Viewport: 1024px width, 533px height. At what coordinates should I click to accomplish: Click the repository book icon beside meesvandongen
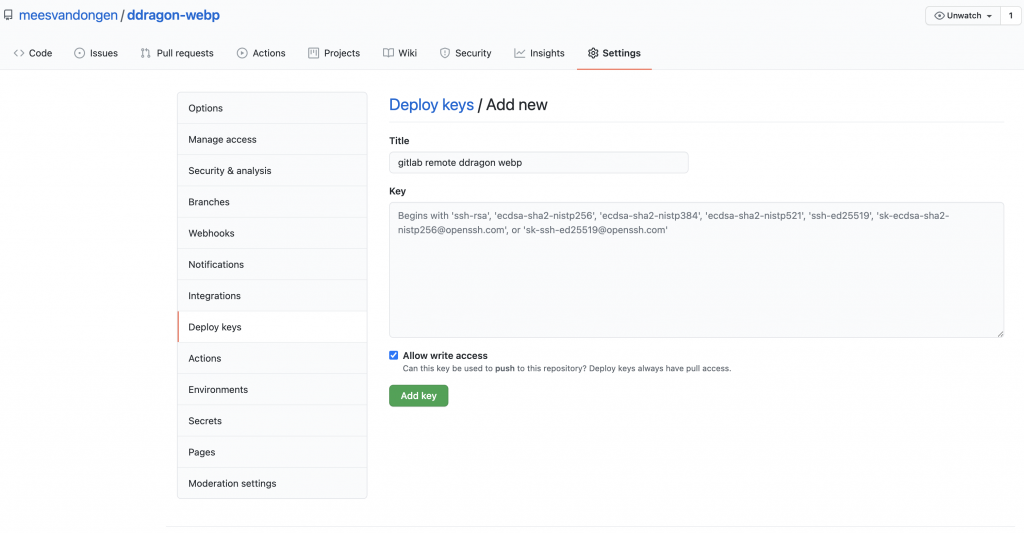(x=8, y=16)
